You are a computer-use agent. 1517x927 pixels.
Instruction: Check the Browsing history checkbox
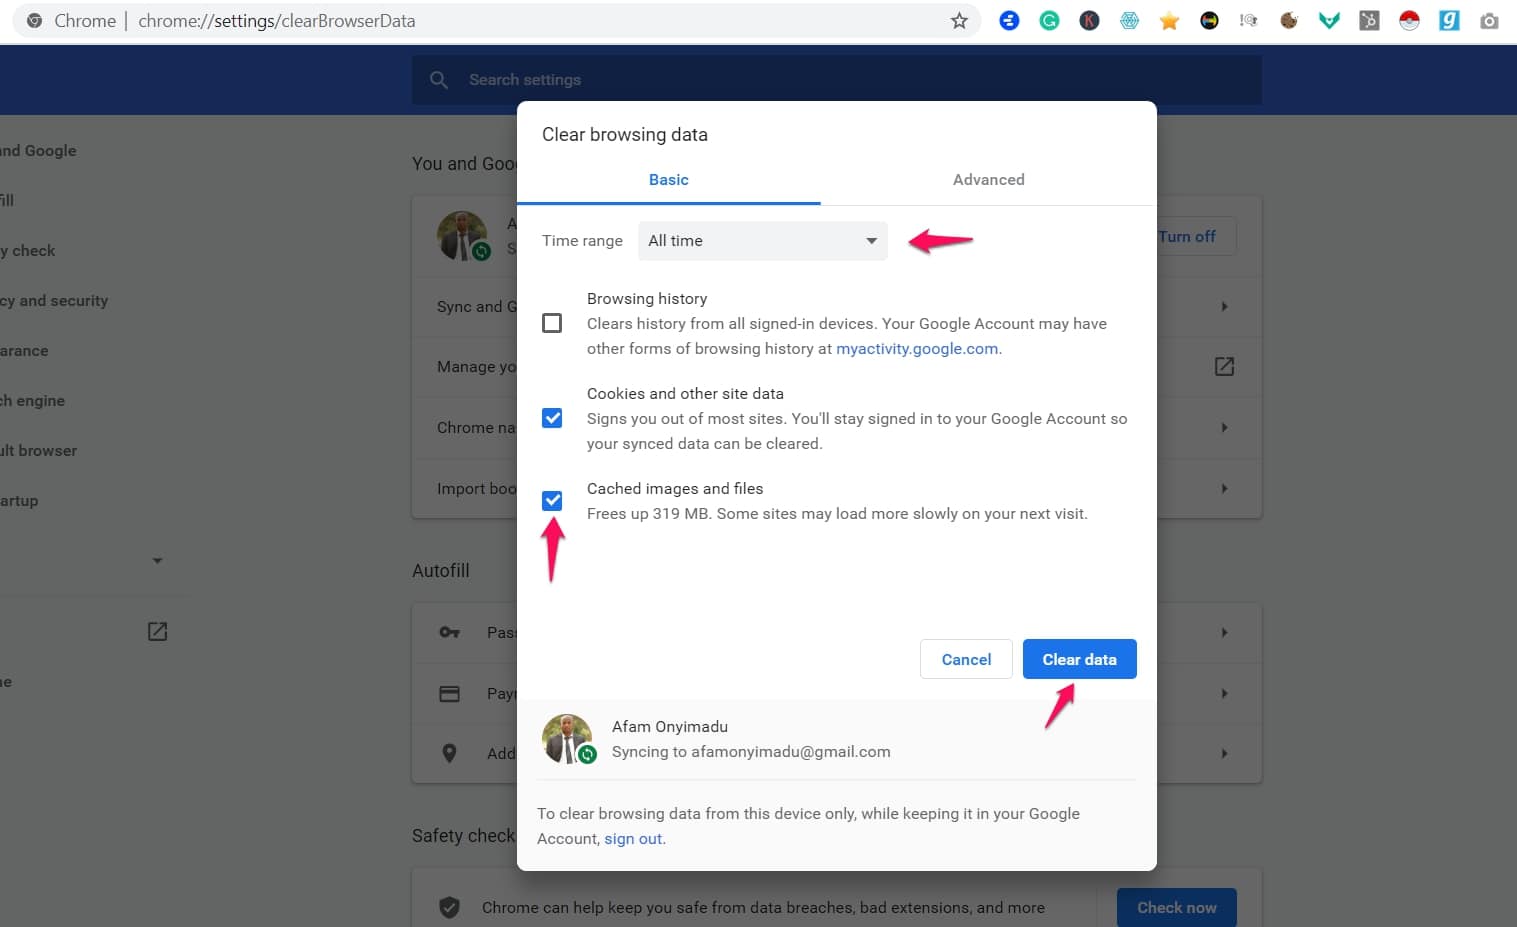[x=552, y=323]
